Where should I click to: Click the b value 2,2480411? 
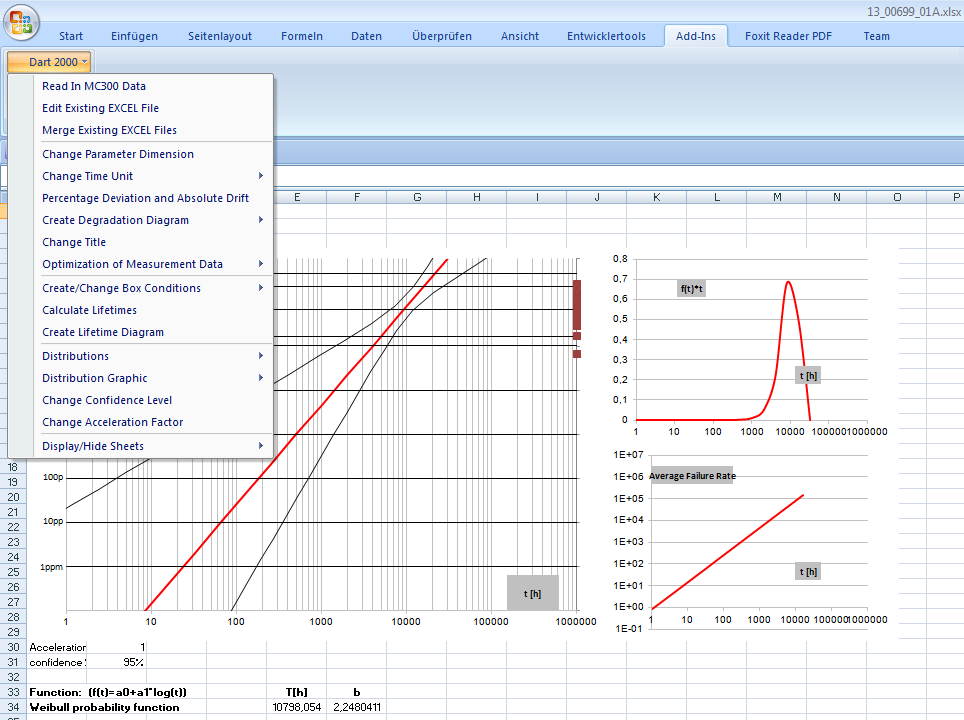click(x=357, y=707)
